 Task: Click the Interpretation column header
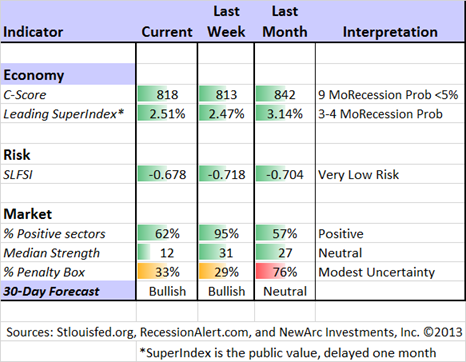pyautogui.click(x=390, y=32)
